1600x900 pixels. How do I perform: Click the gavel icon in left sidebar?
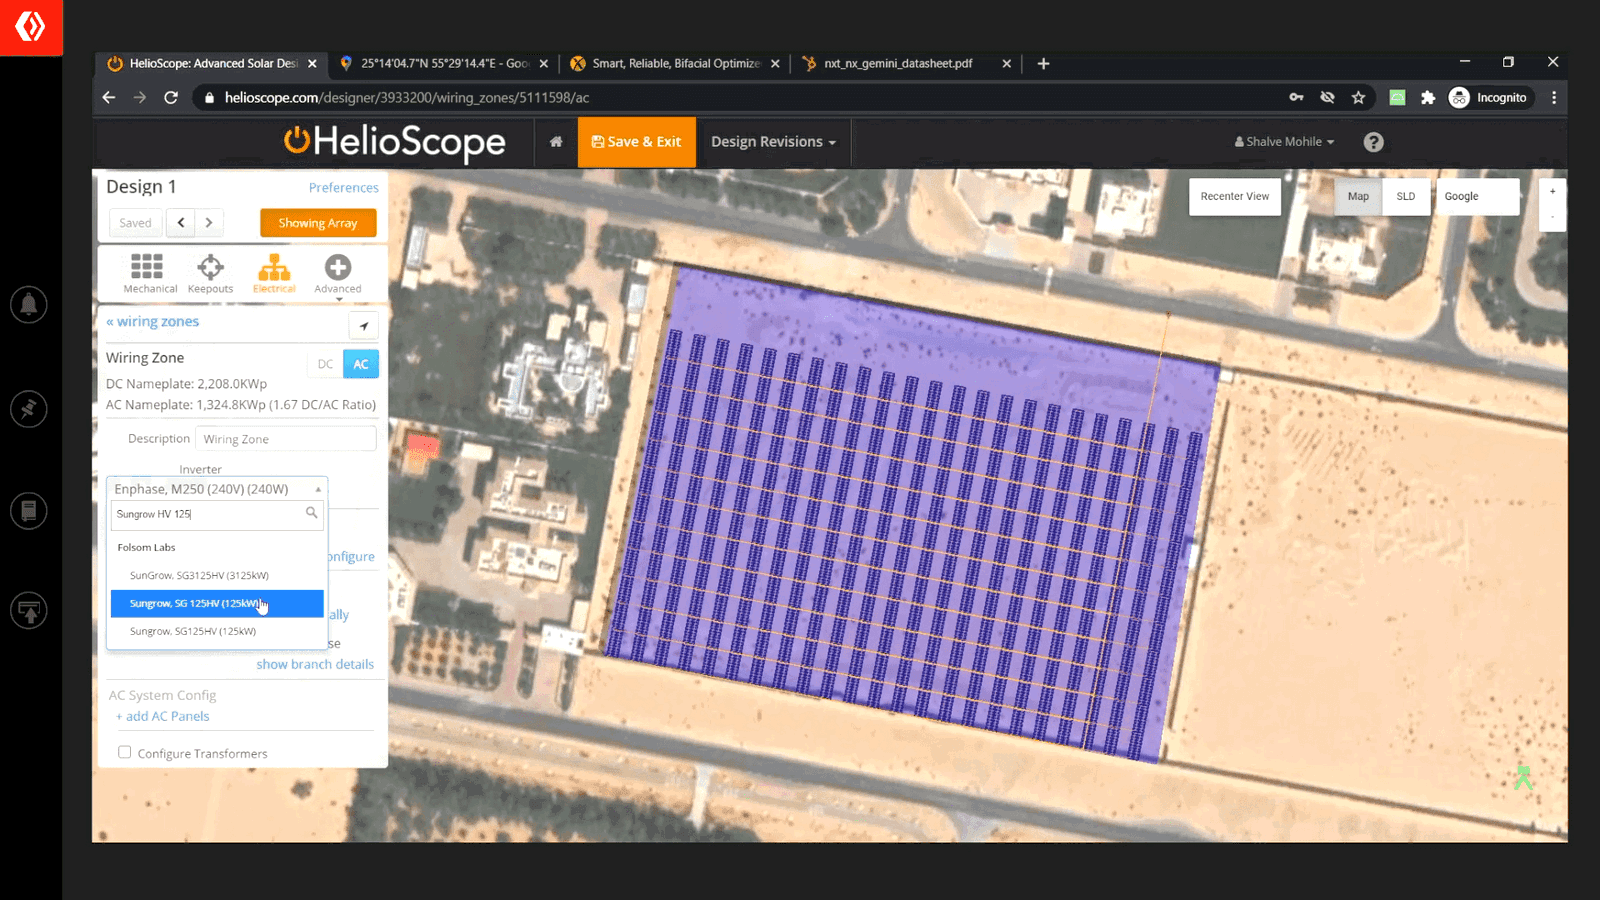tap(29, 409)
